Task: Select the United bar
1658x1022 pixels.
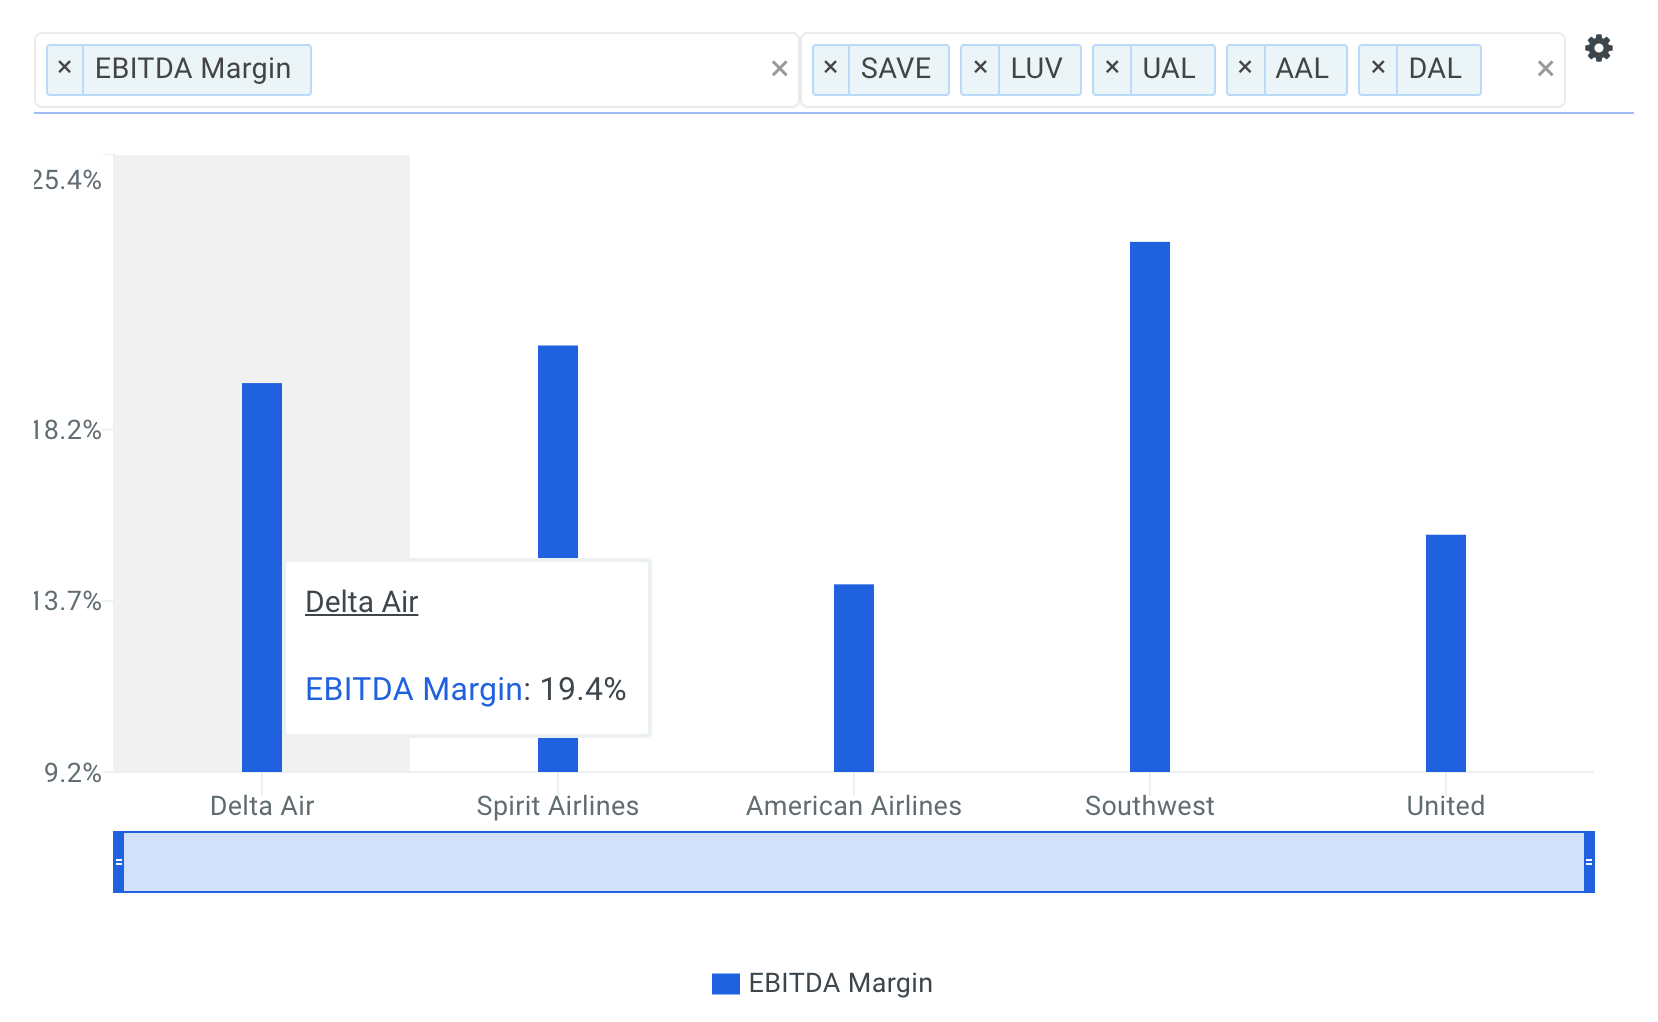Action: tap(1446, 653)
